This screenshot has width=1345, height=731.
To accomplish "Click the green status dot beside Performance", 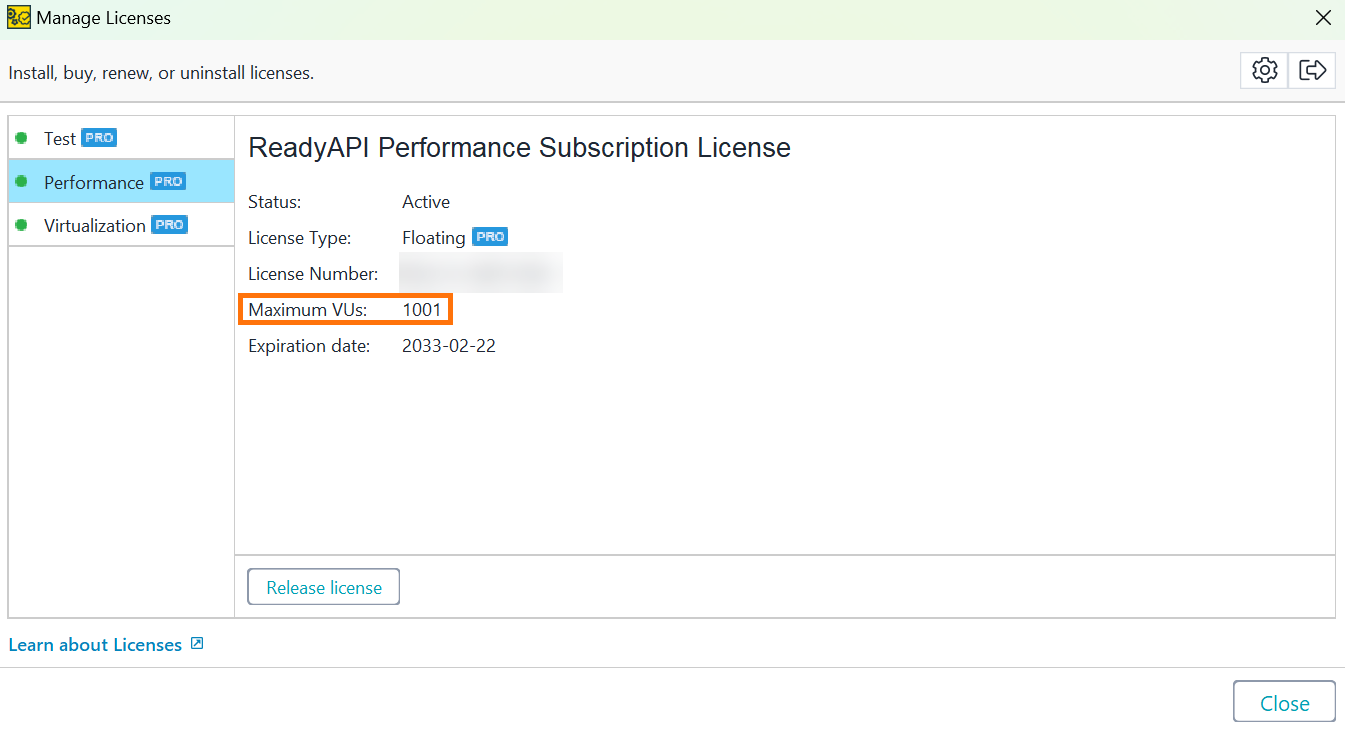I will [22, 182].
